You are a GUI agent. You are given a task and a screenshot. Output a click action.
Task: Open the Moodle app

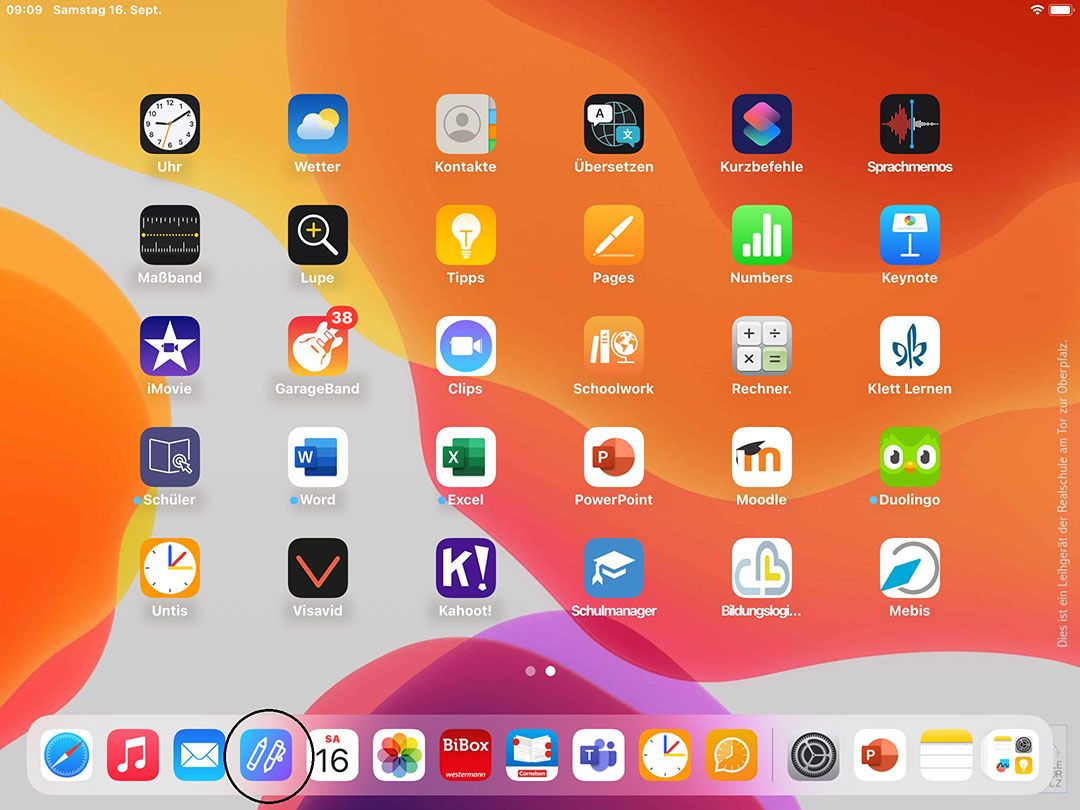762,457
